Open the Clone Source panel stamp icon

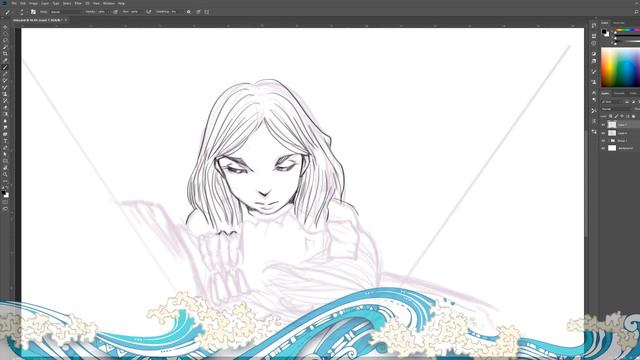pyautogui.click(x=594, y=82)
